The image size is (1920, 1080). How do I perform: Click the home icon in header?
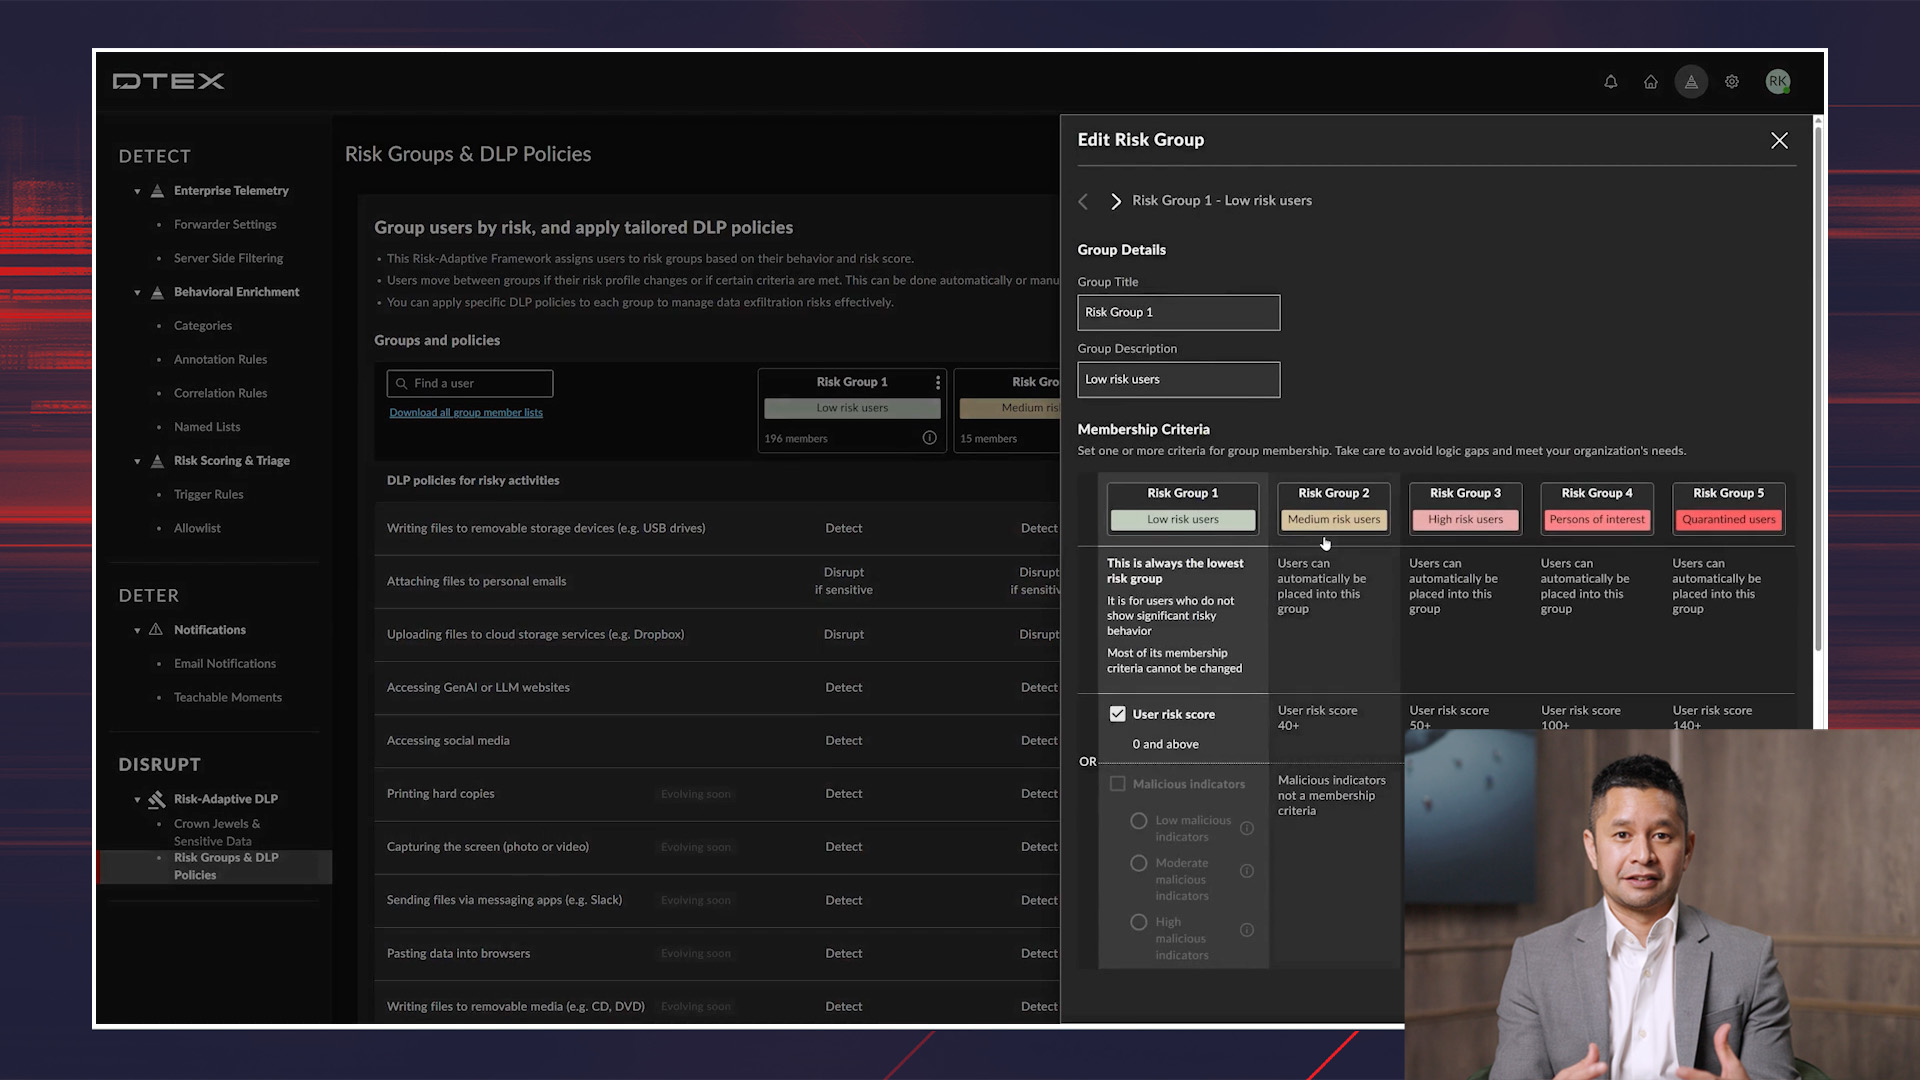(1651, 82)
